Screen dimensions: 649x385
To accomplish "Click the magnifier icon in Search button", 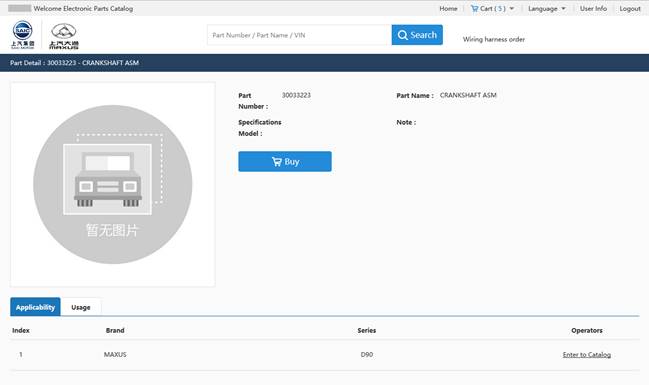I will 402,35.
